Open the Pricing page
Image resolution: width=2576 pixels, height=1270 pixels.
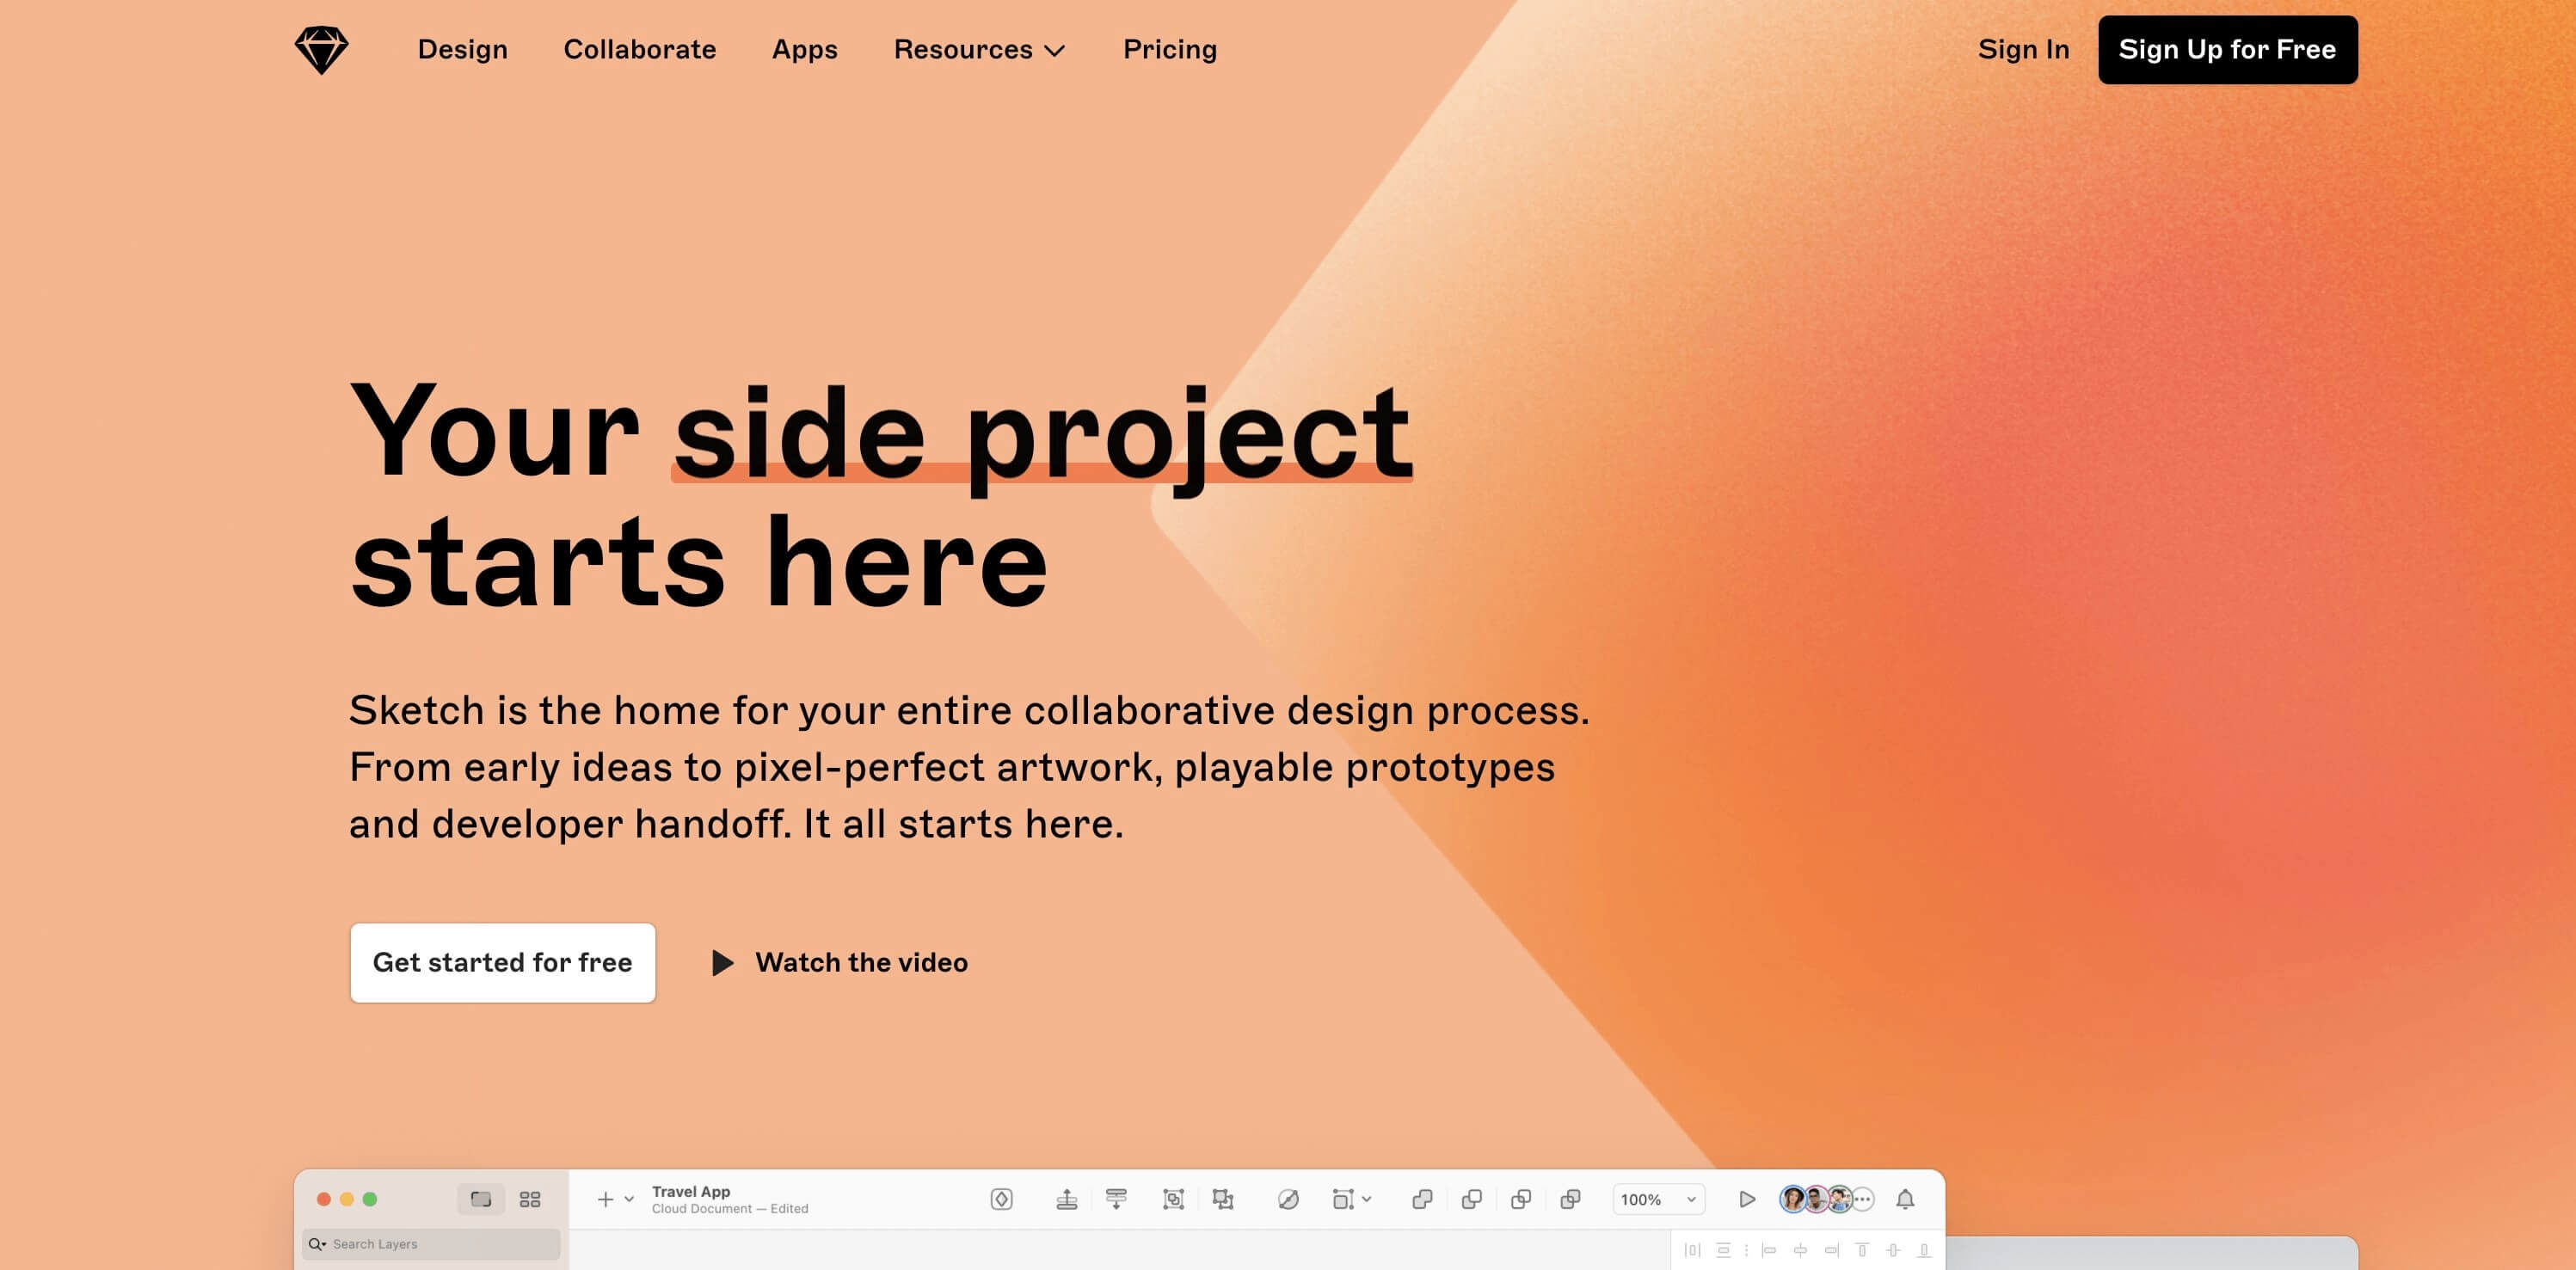1169,50
